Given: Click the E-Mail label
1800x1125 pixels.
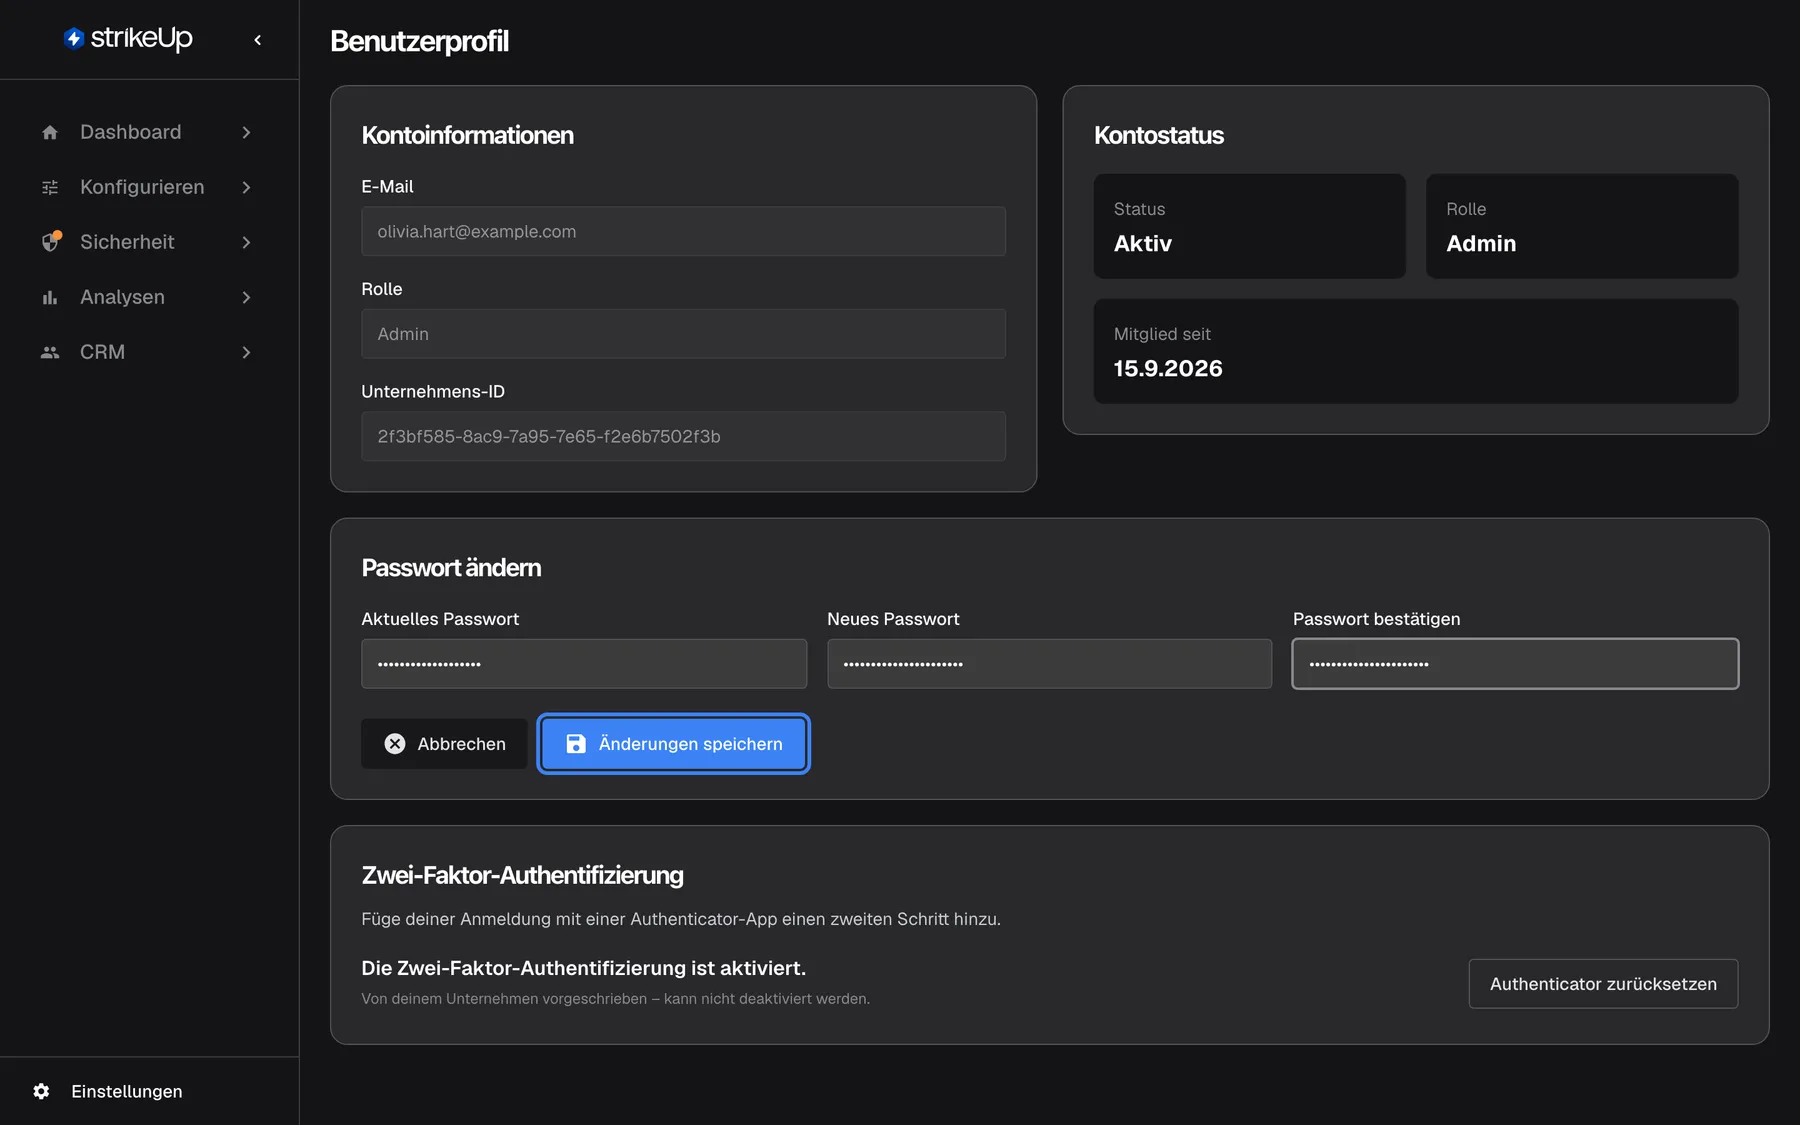Looking at the screenshot, I should [x=387, y=187].
